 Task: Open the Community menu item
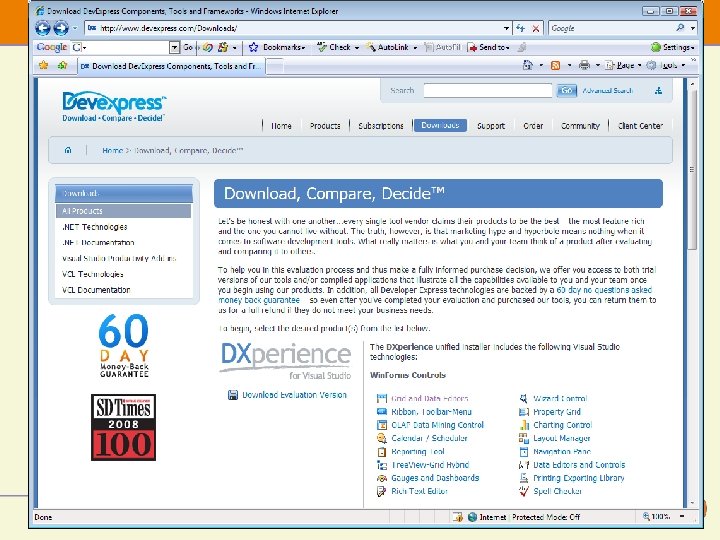pos(580,125)
